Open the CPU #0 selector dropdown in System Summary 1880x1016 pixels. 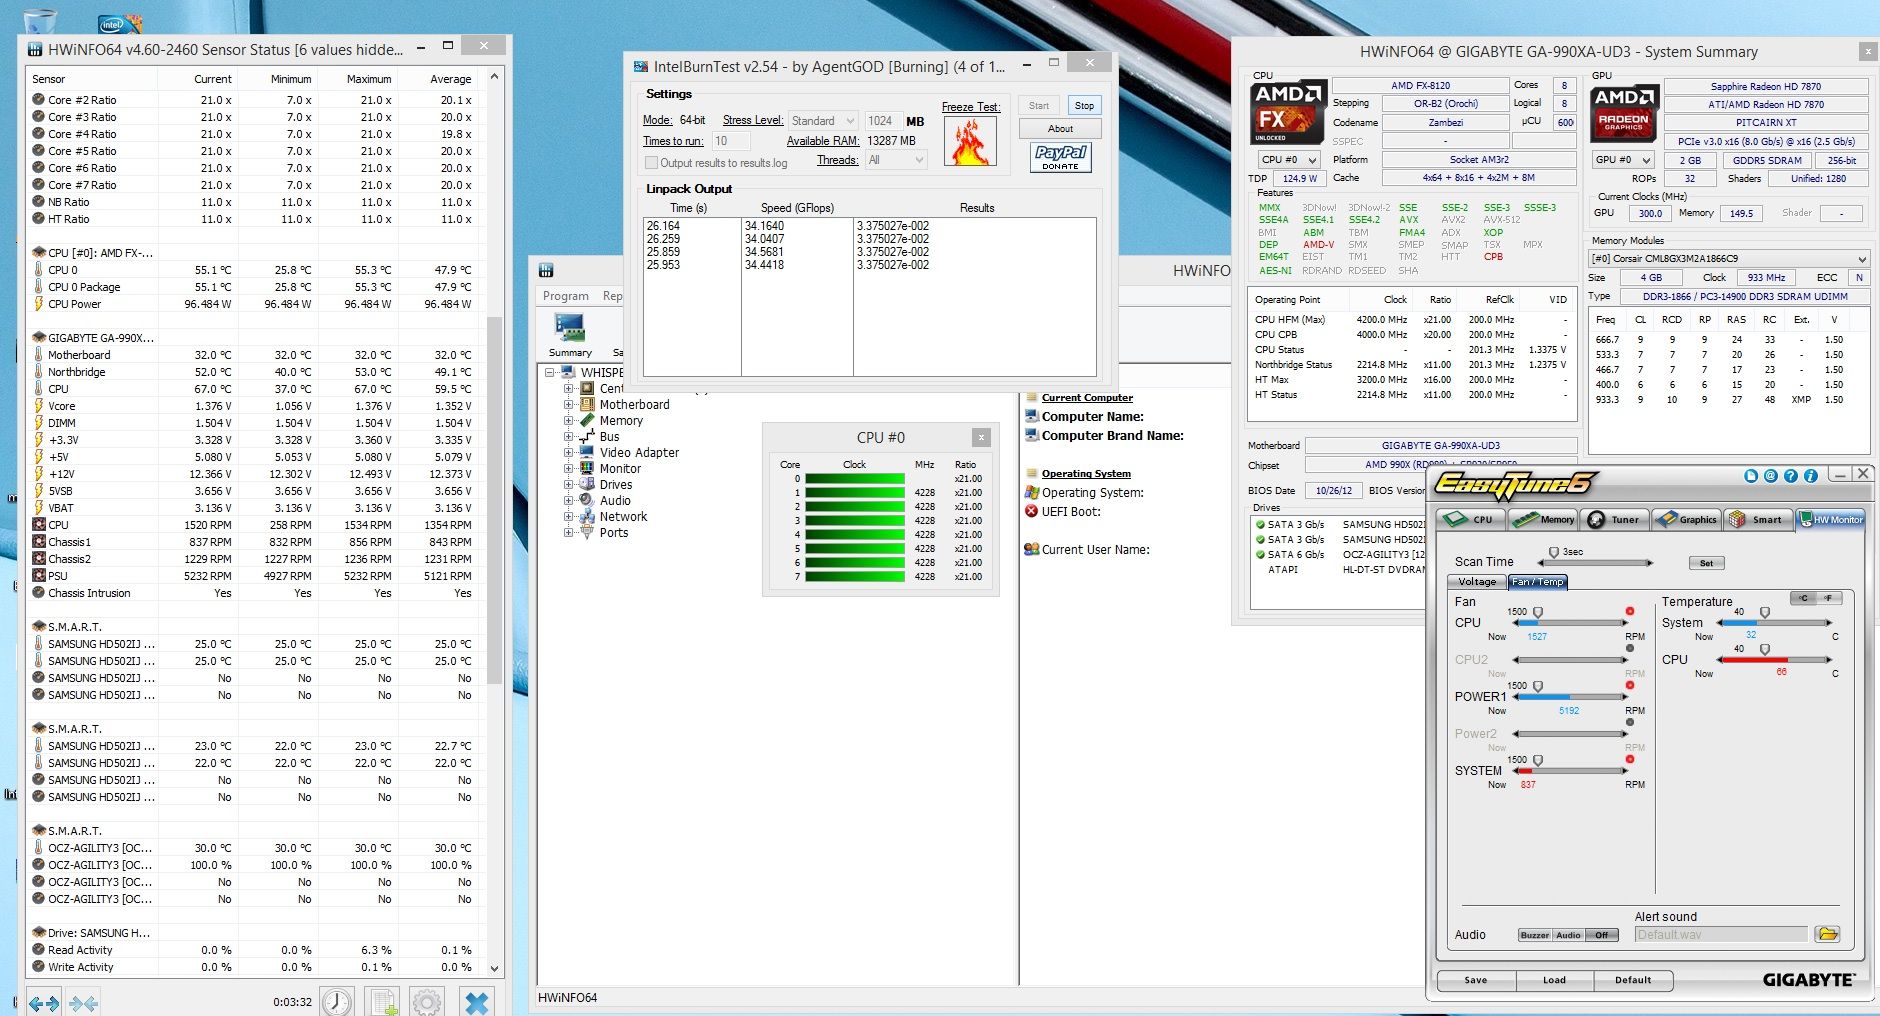point(1288,159)
